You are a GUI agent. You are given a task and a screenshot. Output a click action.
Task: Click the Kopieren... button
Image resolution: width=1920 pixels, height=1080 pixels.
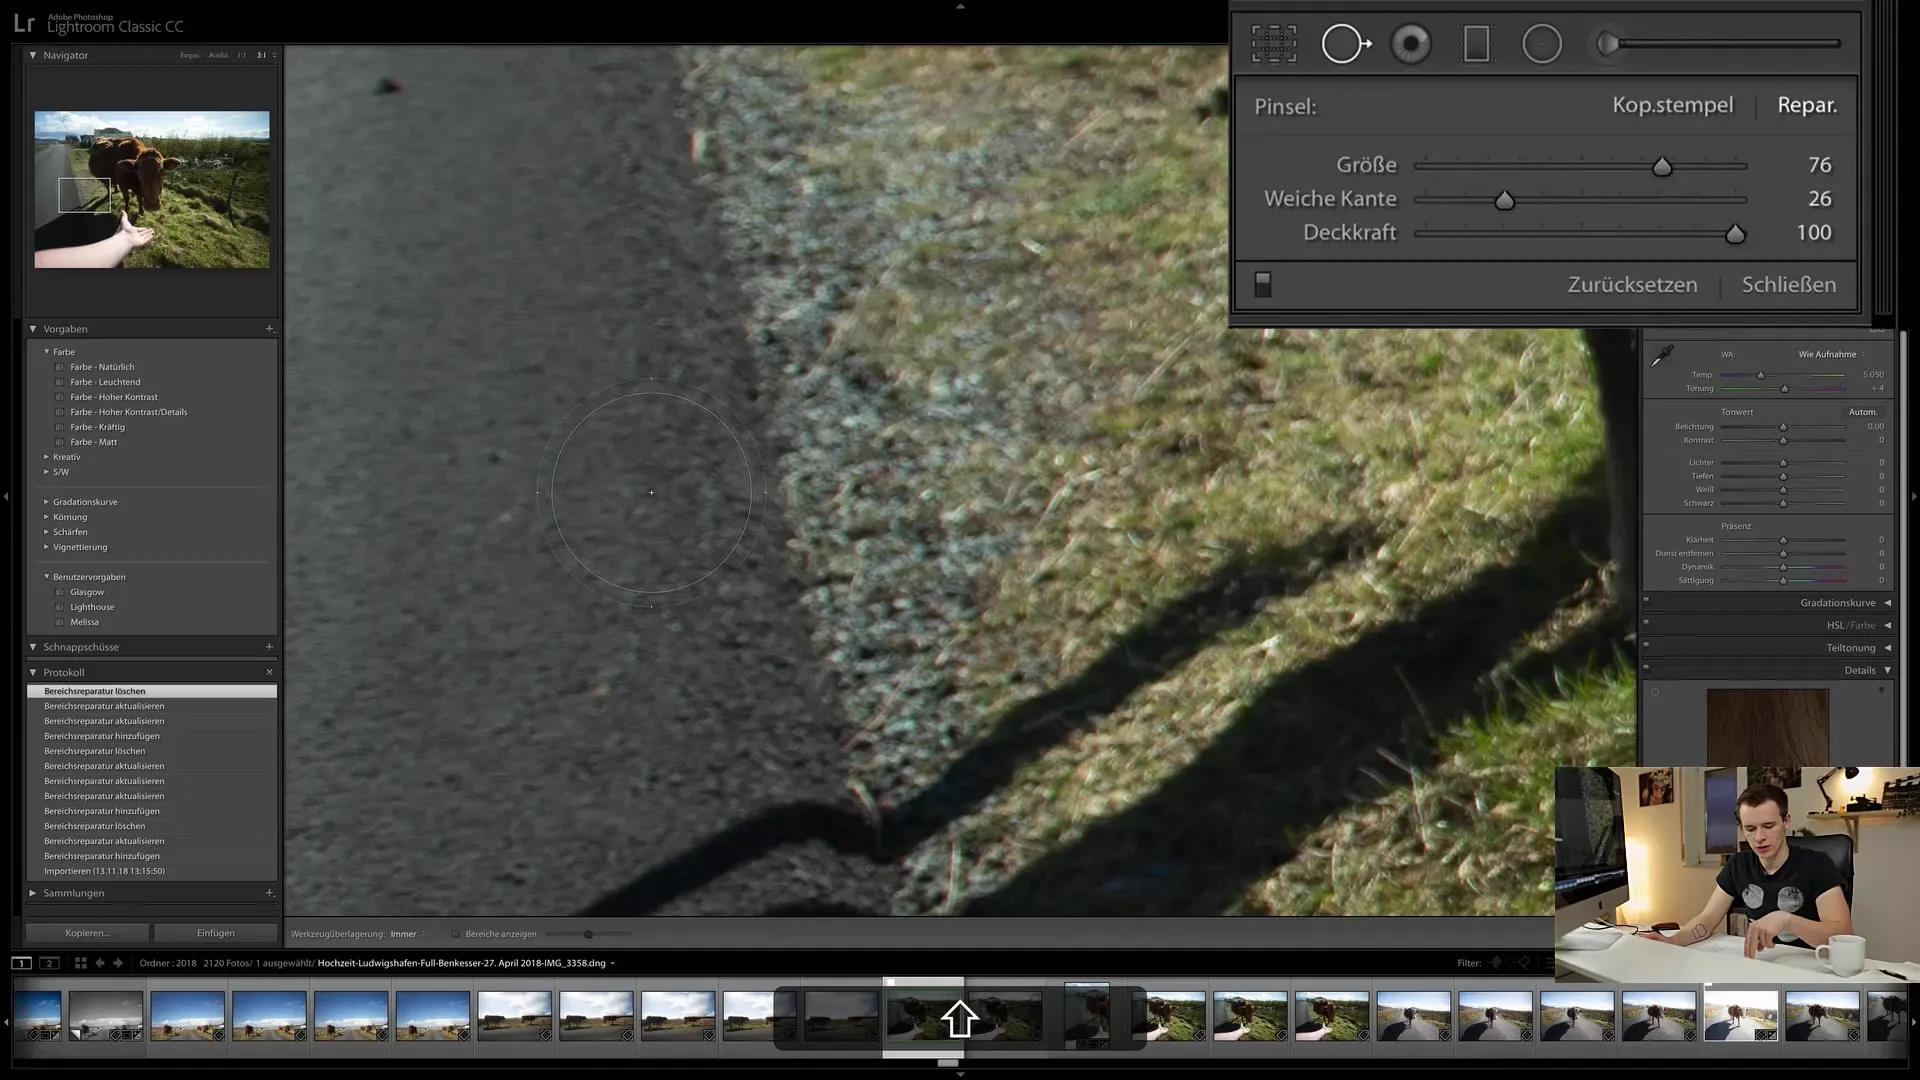tap(87, 933)
